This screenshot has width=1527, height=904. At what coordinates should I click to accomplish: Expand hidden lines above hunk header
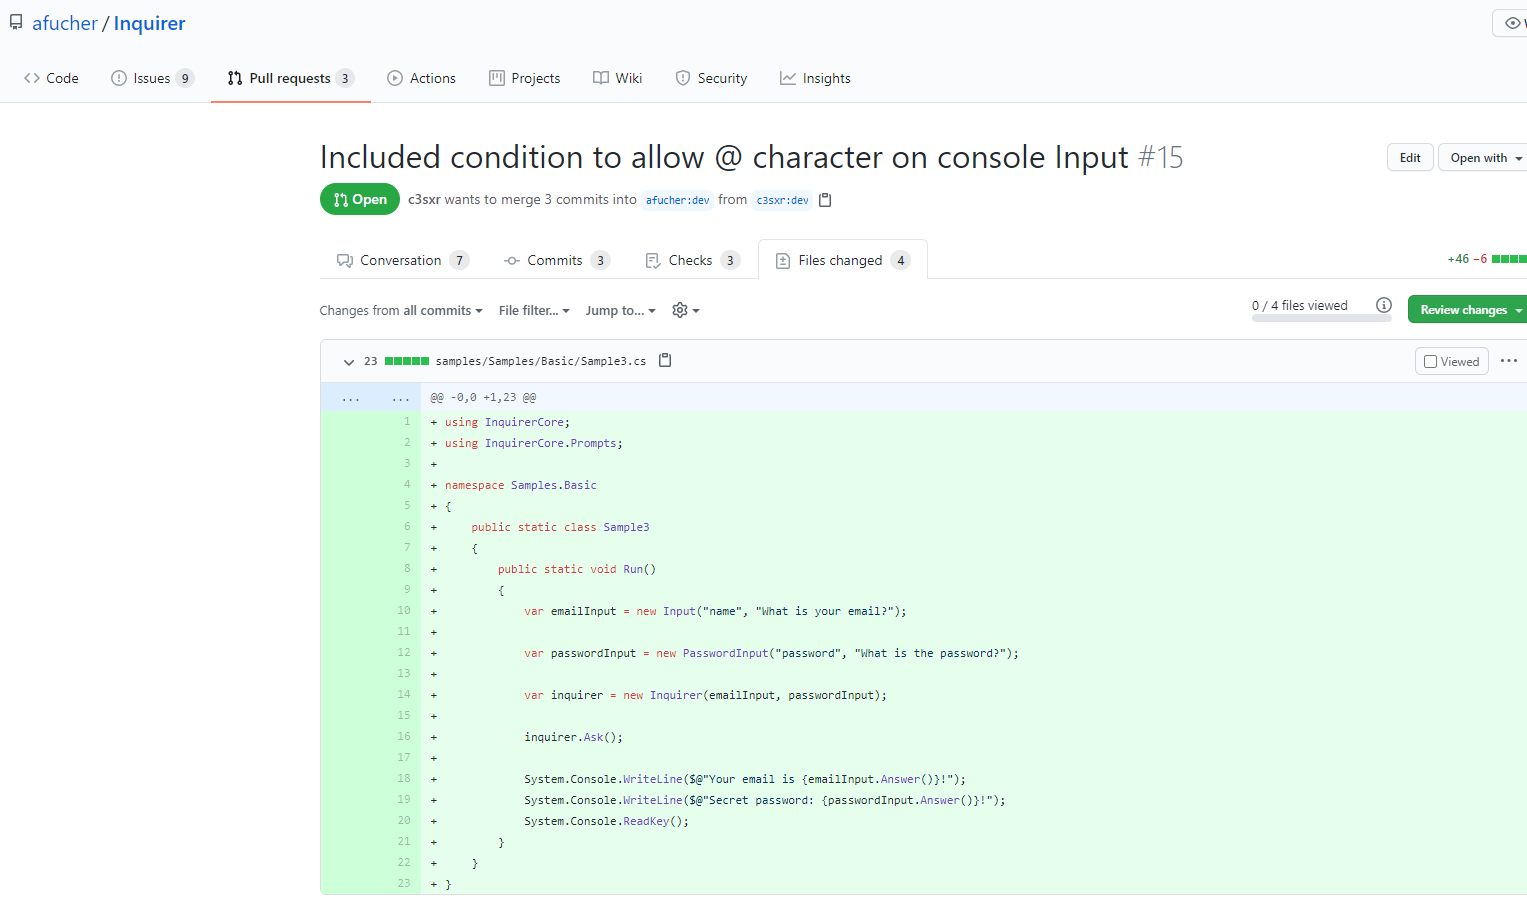point(371,398)
